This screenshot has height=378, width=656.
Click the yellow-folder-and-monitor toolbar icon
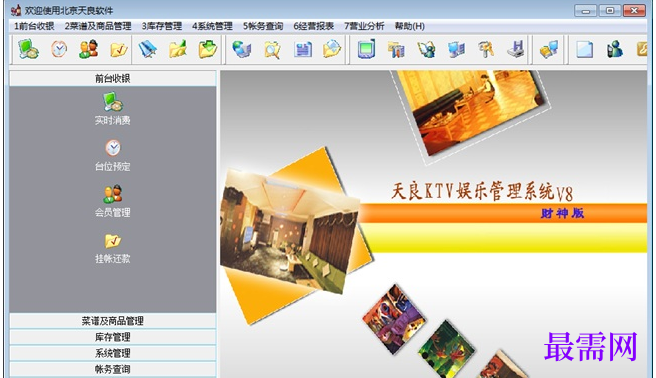pos(549,49)
